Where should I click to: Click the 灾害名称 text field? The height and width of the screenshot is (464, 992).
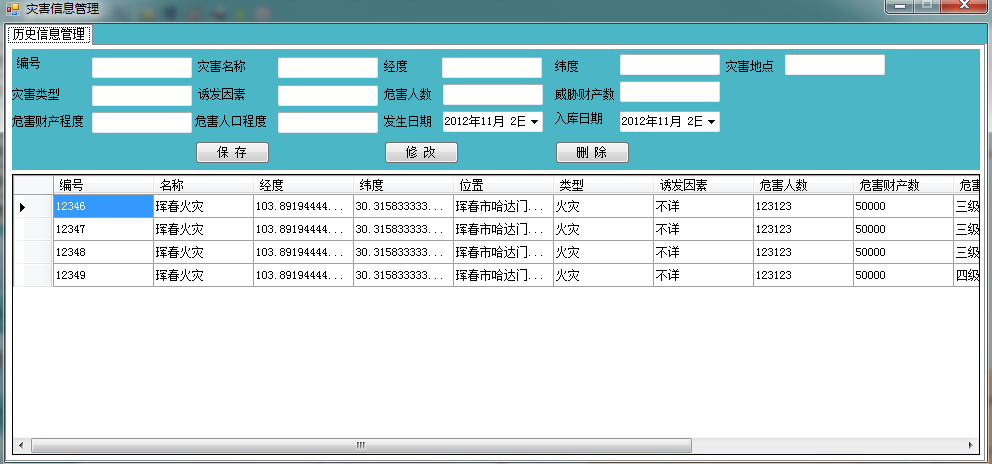[327, 68]
